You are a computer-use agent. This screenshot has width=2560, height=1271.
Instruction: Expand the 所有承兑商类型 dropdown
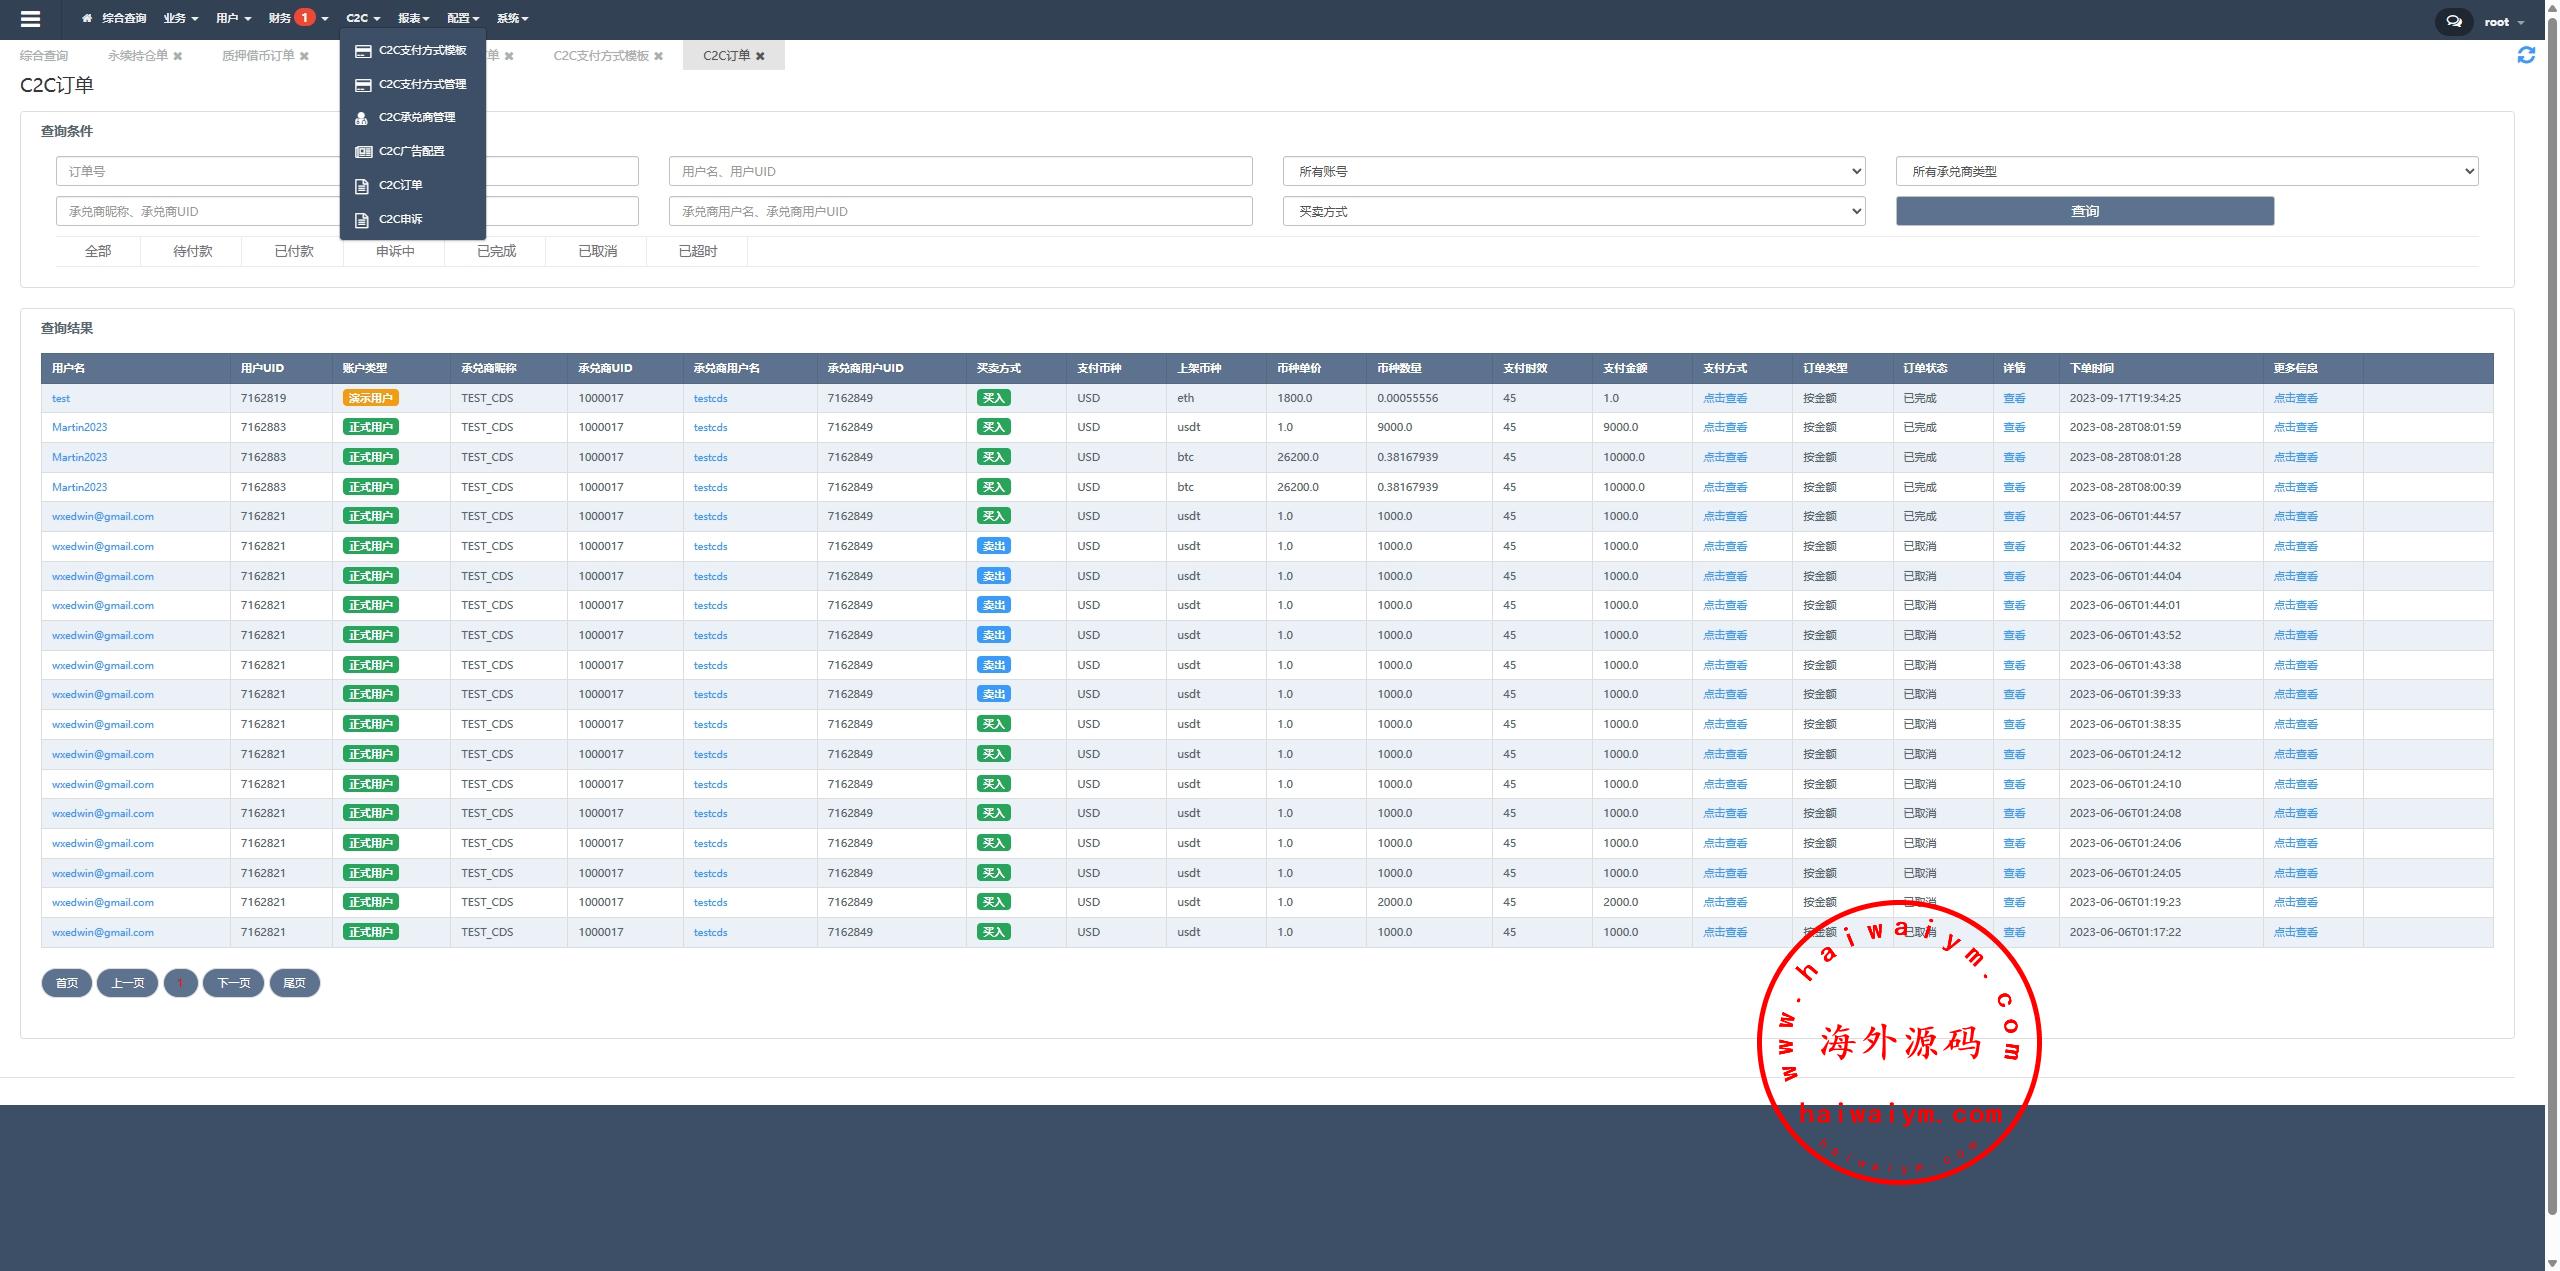(2186, 172)
